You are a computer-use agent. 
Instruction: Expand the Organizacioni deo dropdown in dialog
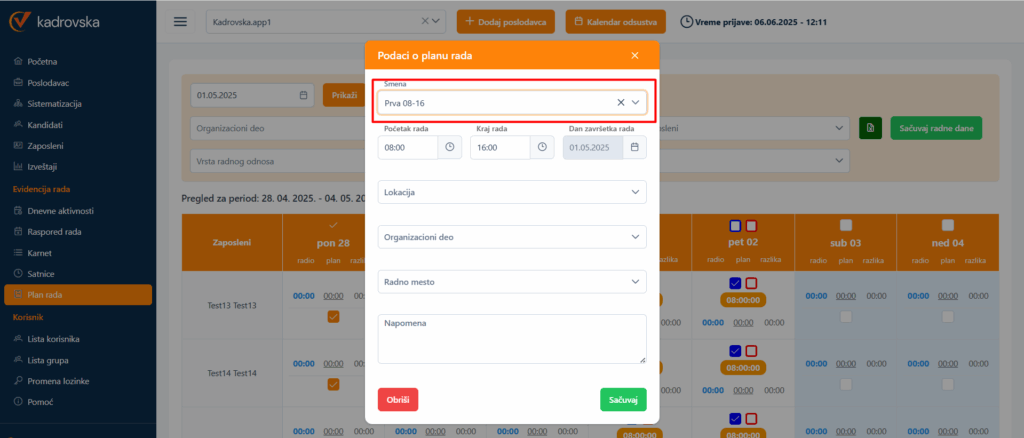[x=512, y=237]
